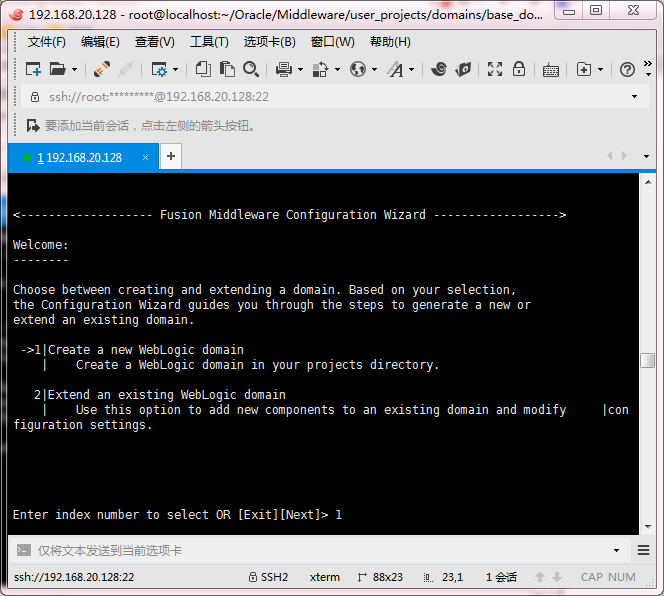Open the 帮助(H) menu
The height and width of the screenshot is (596, 664).
tap(390, 42)
